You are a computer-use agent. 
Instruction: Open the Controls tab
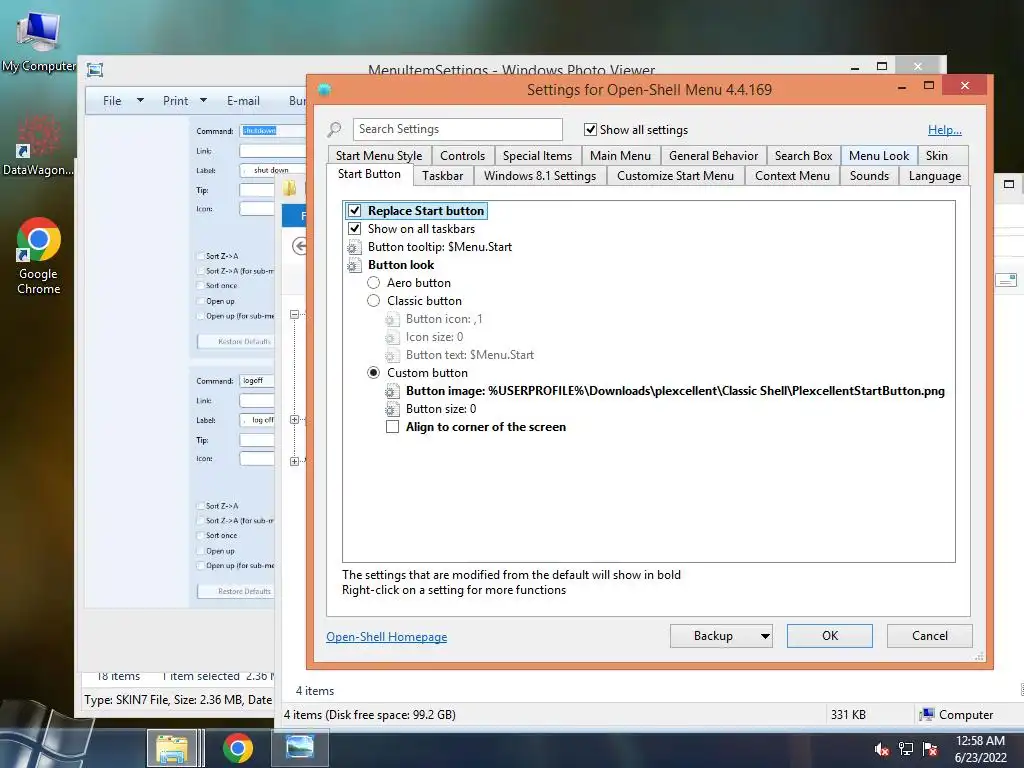462,156
